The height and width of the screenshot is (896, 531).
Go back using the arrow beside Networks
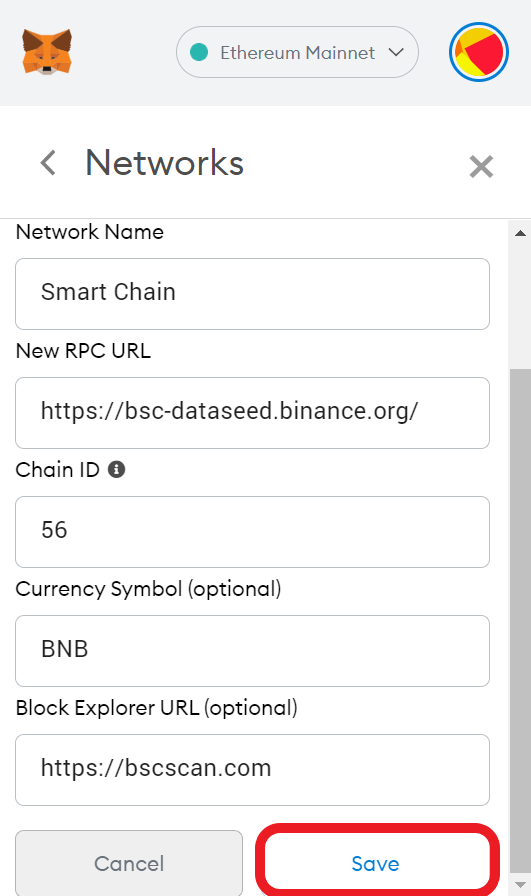49,163
